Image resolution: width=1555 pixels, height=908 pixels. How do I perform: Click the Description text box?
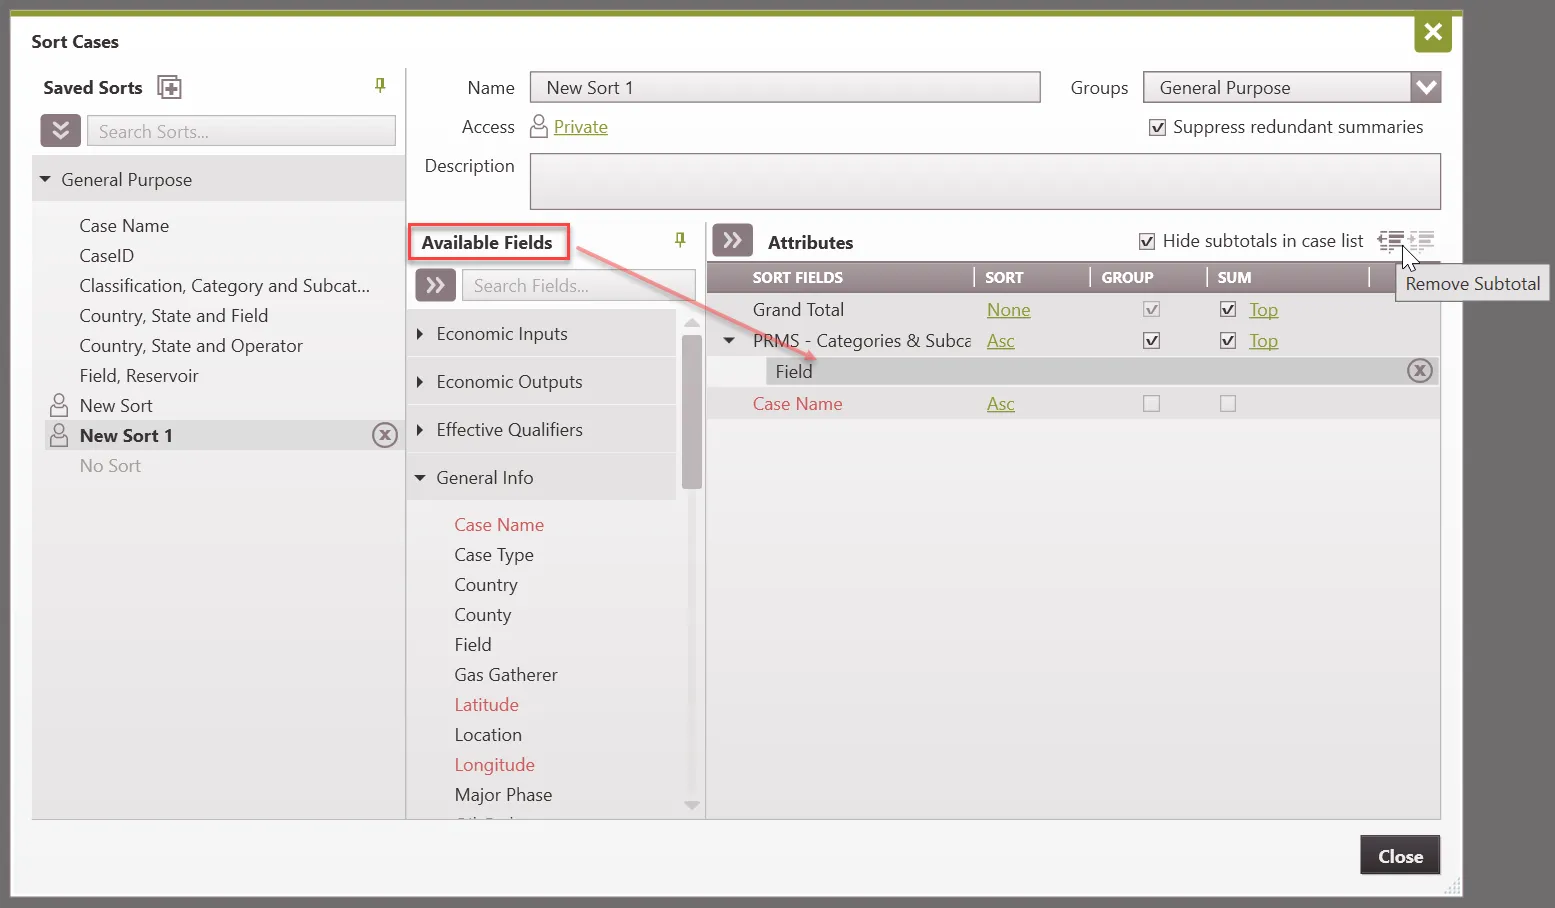tap(984, 181)
